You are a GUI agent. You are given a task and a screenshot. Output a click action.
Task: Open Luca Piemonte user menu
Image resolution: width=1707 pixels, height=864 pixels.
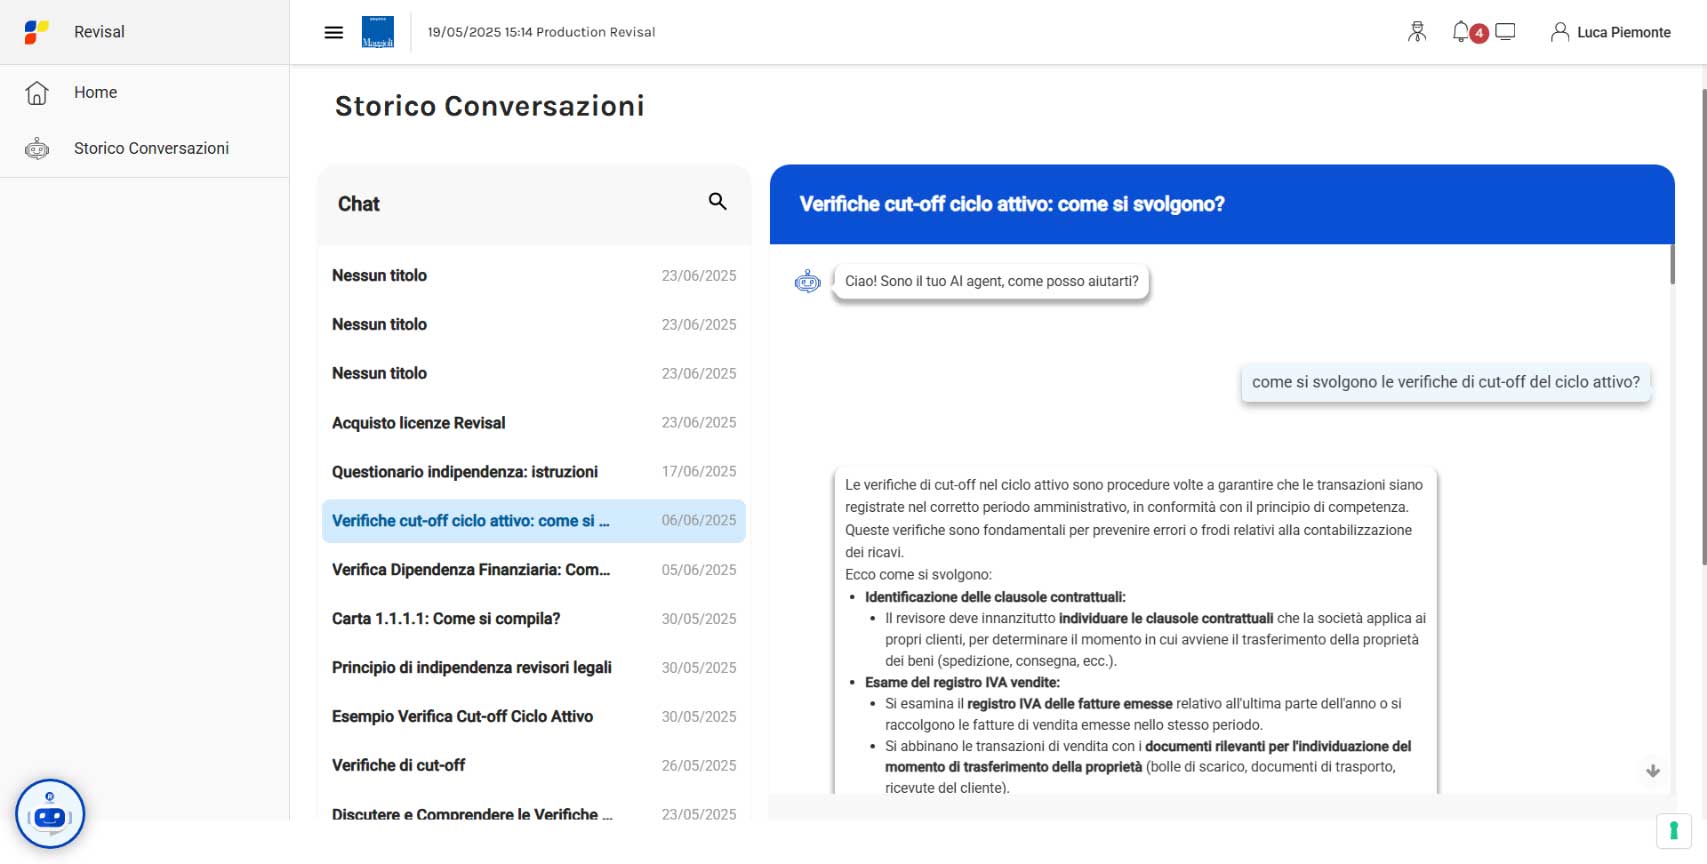pos(1610,32)
